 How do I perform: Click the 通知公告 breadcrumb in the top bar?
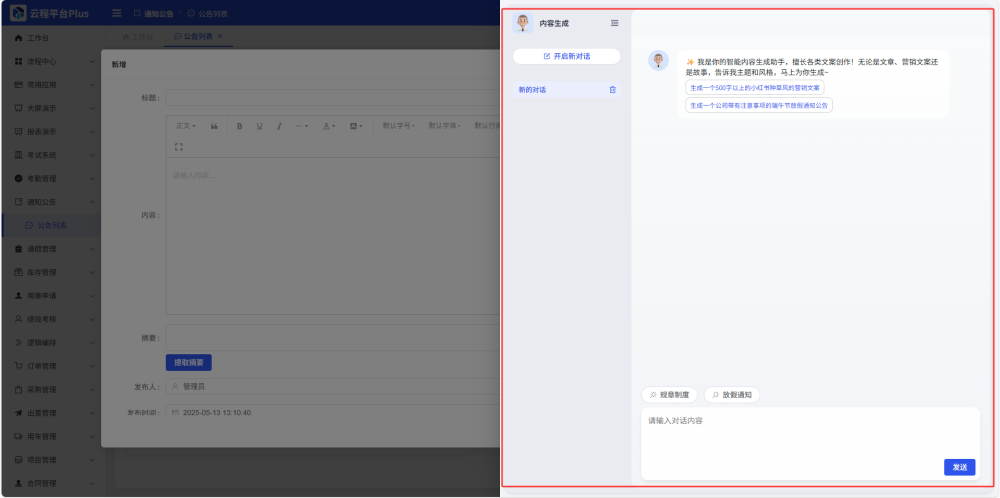(153, 13)
